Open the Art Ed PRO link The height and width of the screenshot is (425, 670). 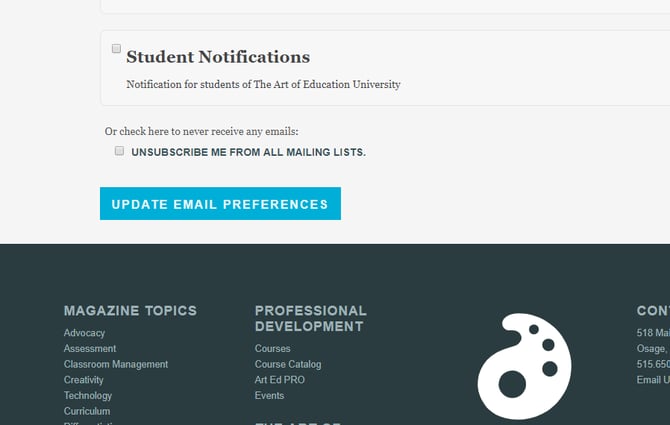(x=280, y=380)
